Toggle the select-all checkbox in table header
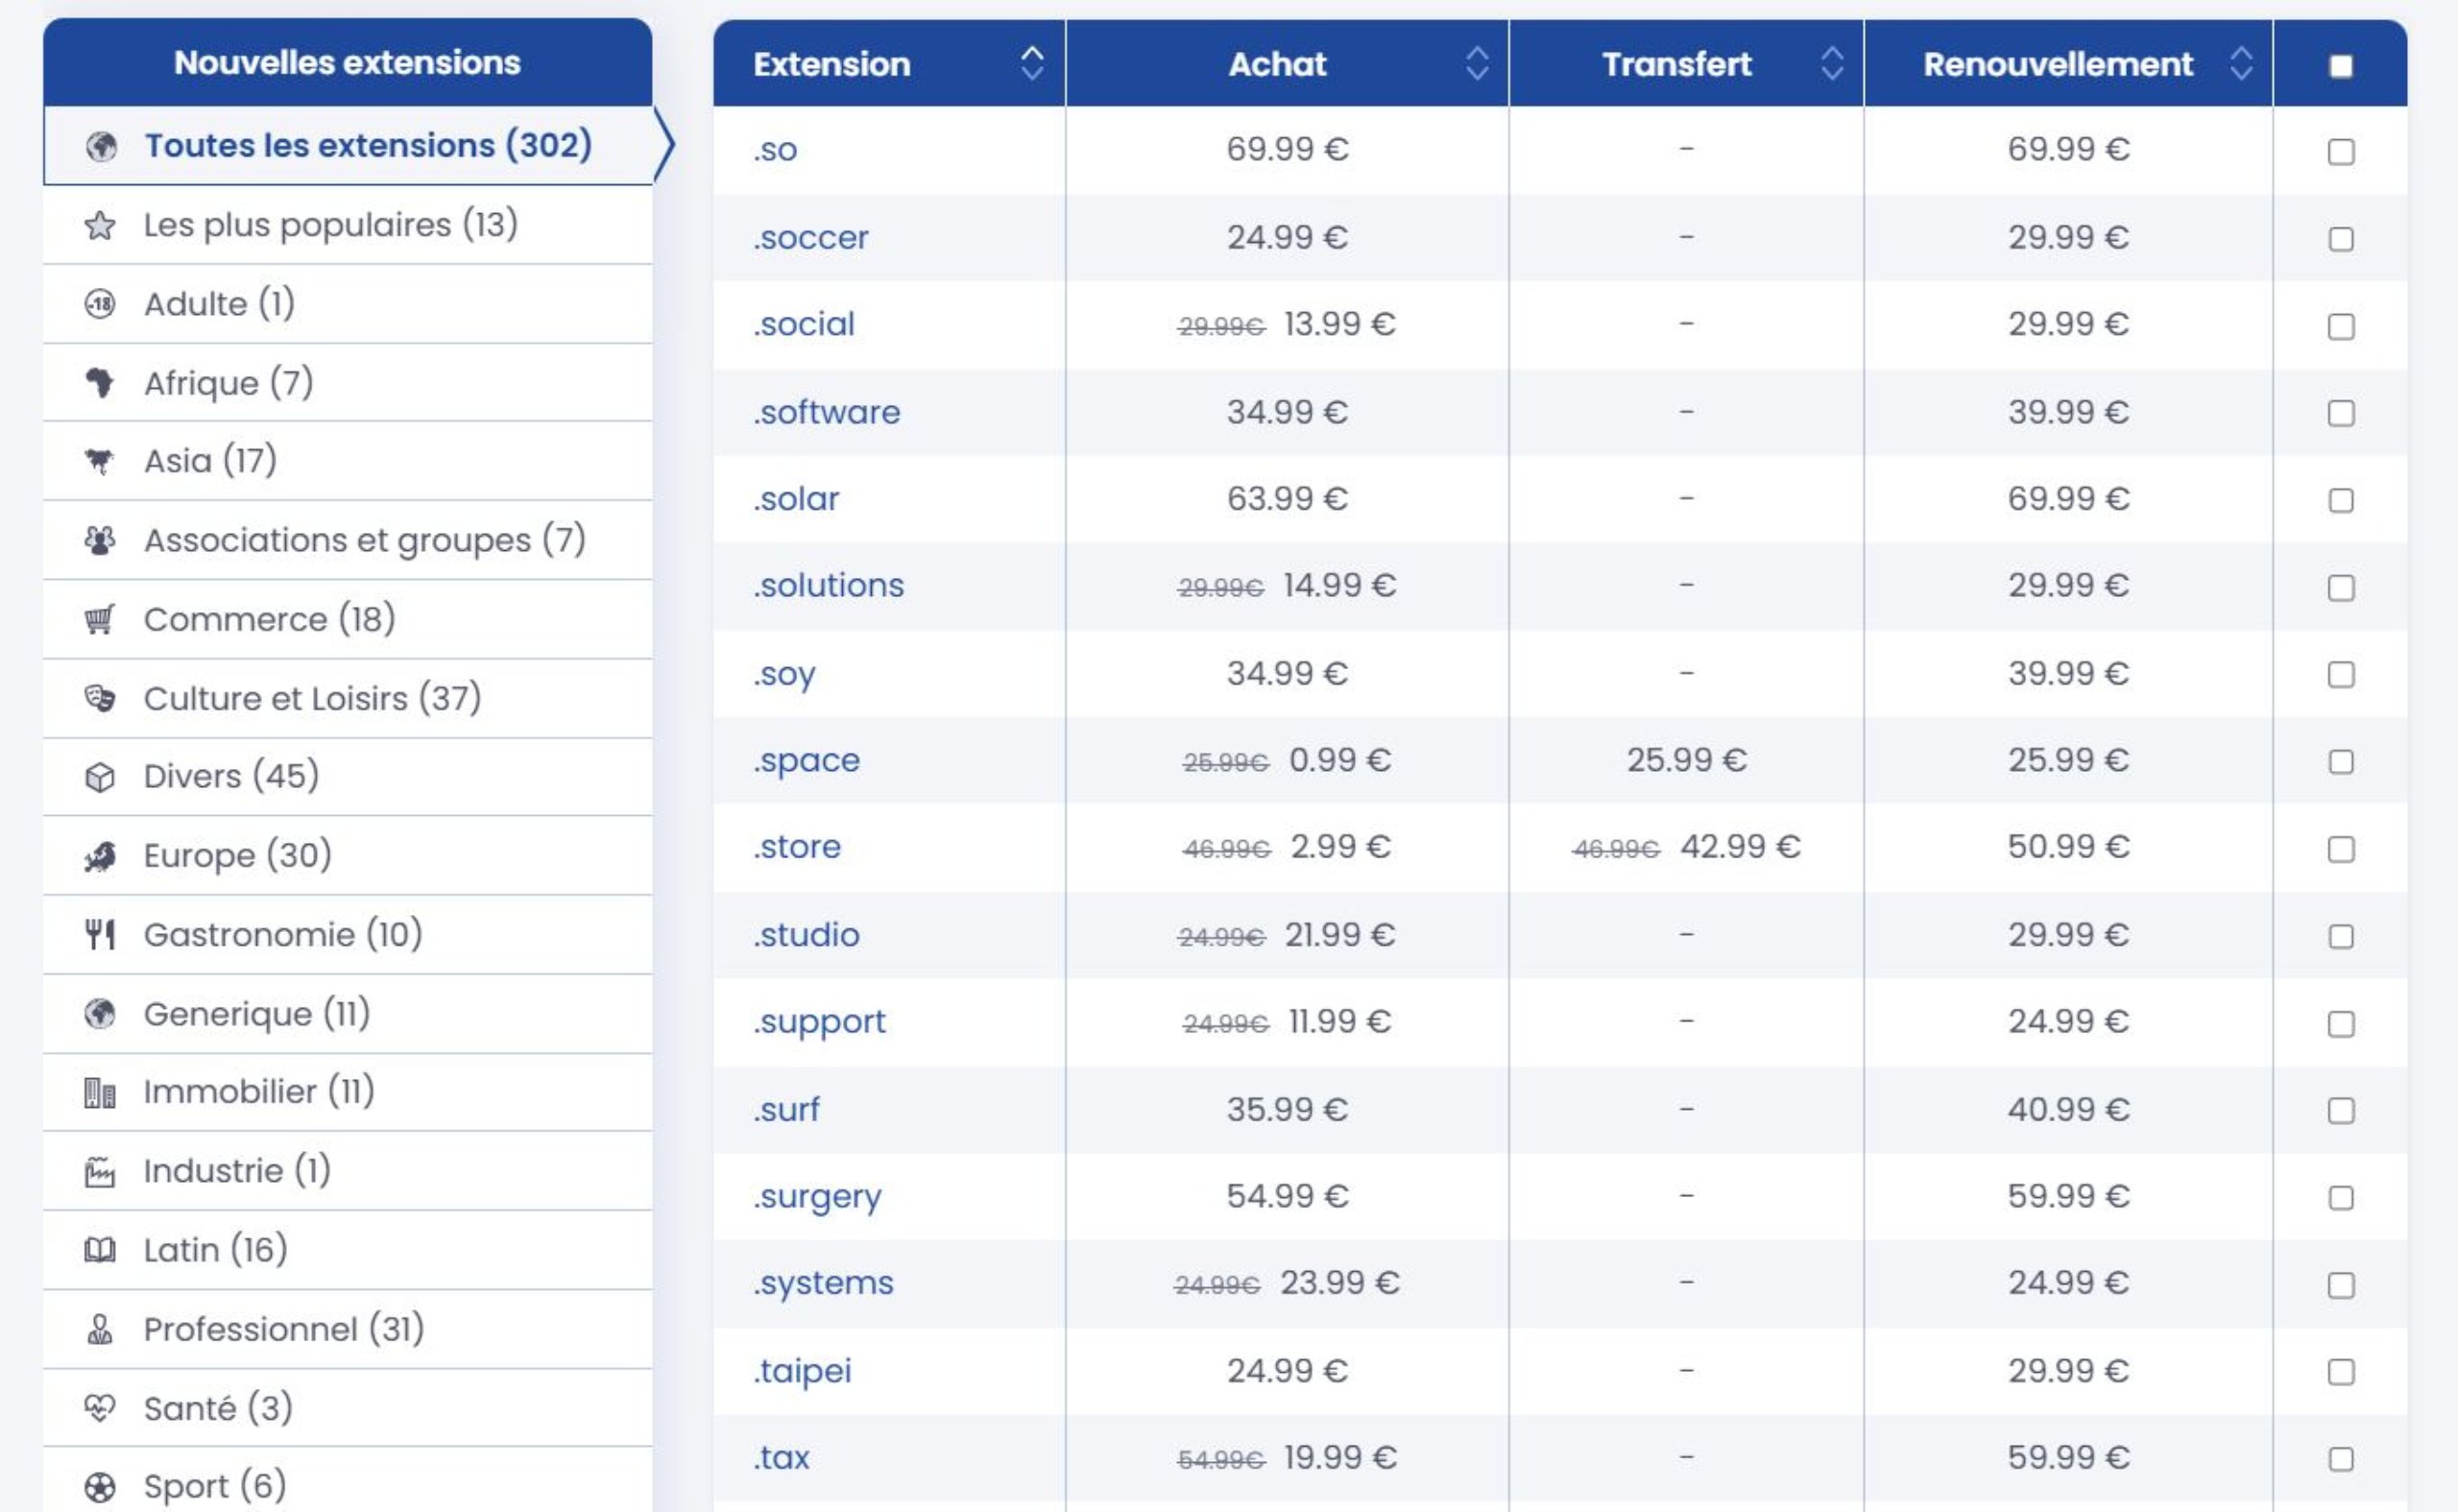Image resolution: width=2458 pixels, height=1512 pixels. pos(2341,66)
